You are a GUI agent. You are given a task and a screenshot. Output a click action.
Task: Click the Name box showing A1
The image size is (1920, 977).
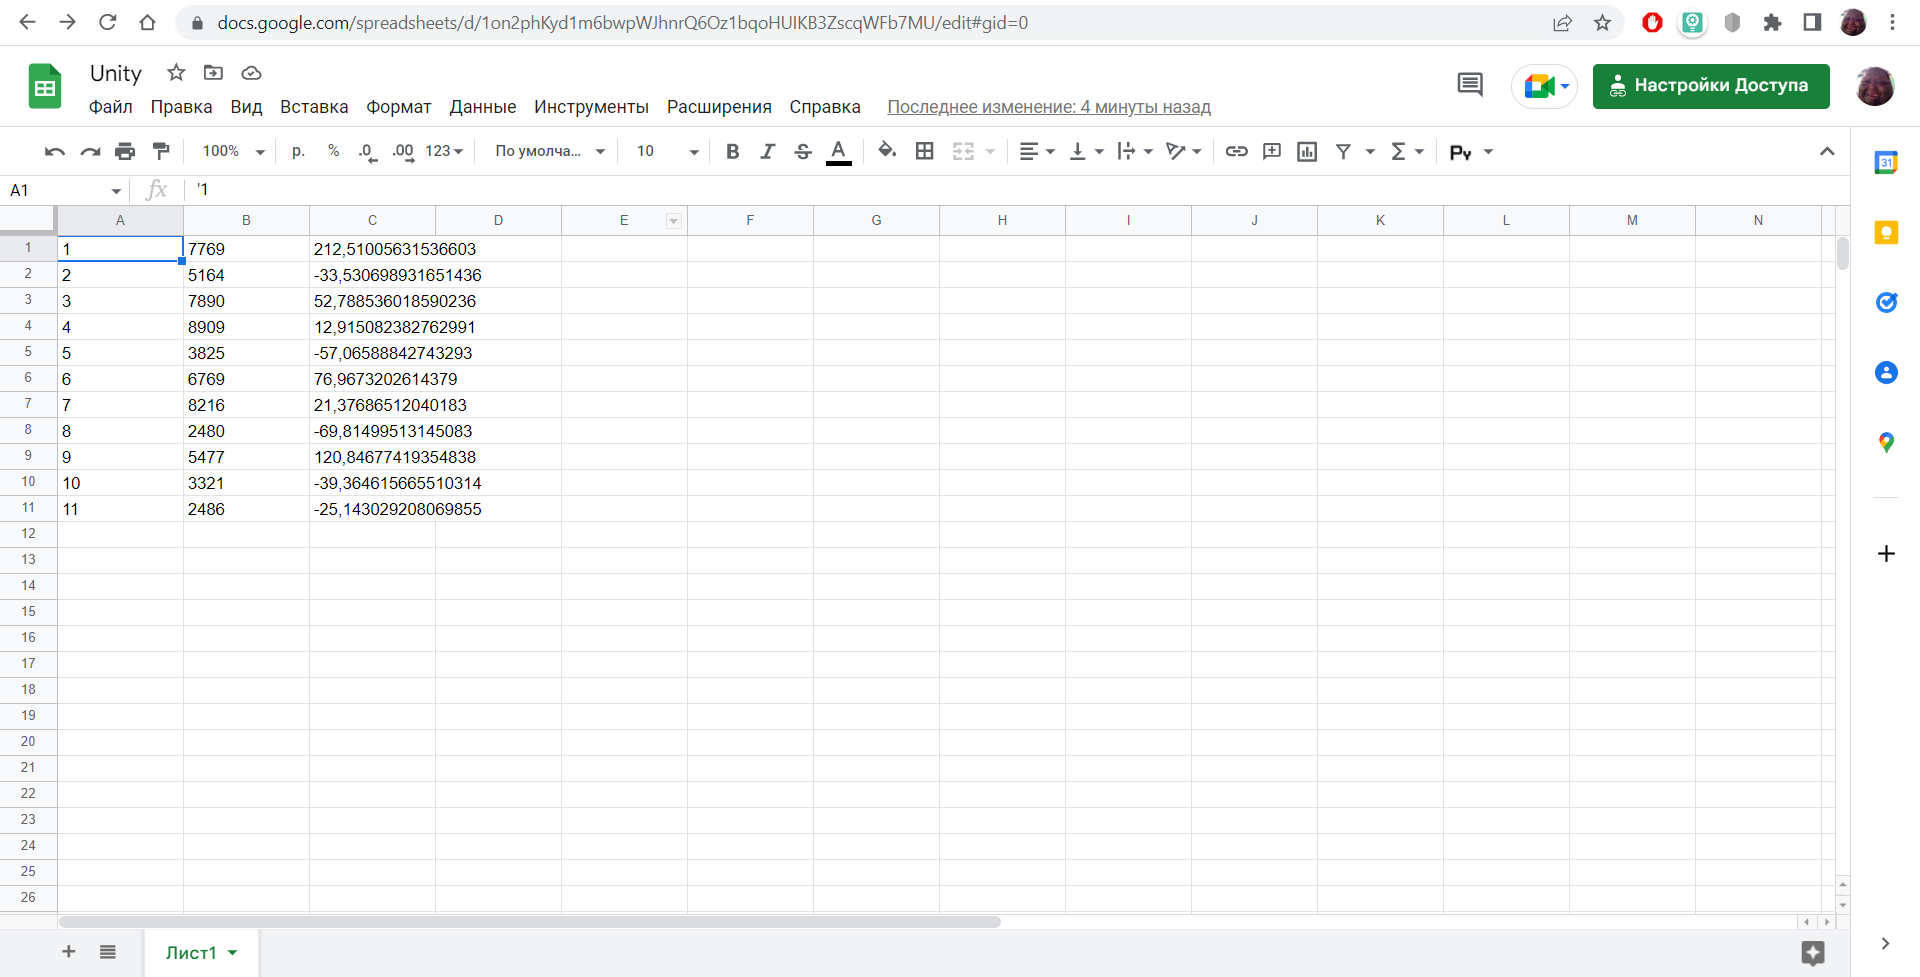pyautogui.click(x=65, y=190)
